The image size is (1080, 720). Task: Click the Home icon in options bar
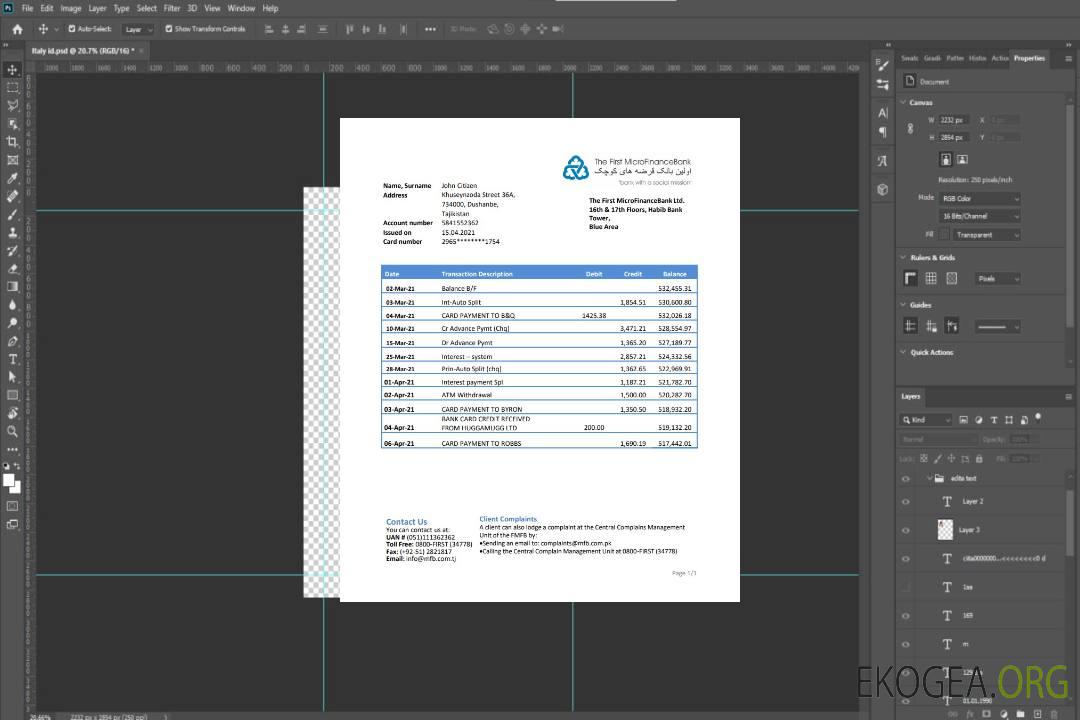pyautogui.click(x=17, y=29)
